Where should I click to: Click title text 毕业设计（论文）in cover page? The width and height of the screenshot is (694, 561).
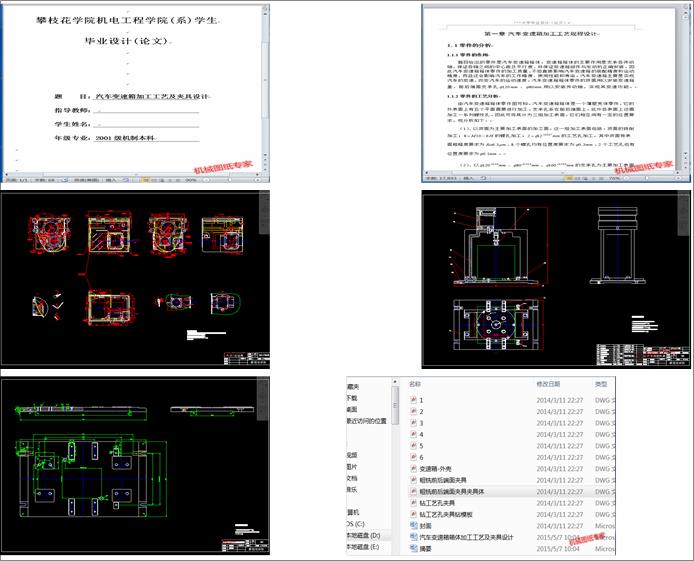127,41
